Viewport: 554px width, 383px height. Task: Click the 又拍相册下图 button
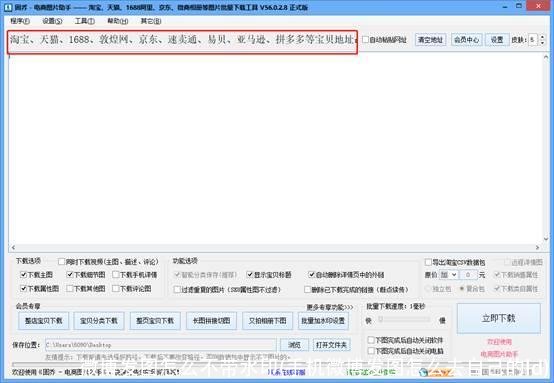(267, 321)
